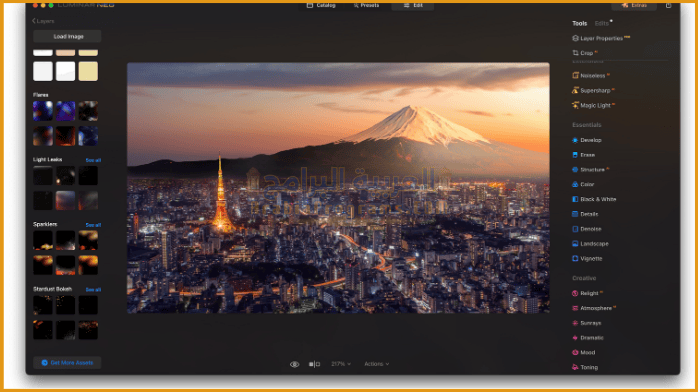Open the Relight tool
698x392 pixels.
587,293
